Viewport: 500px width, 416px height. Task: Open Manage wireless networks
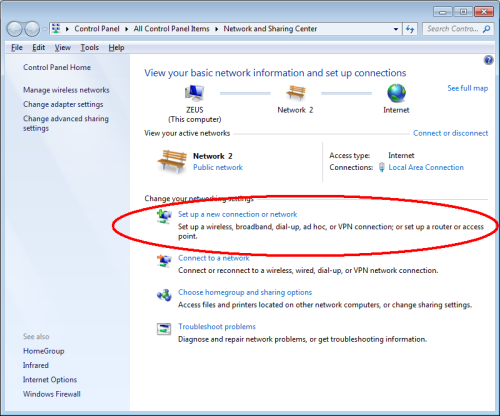click(66, 90)
